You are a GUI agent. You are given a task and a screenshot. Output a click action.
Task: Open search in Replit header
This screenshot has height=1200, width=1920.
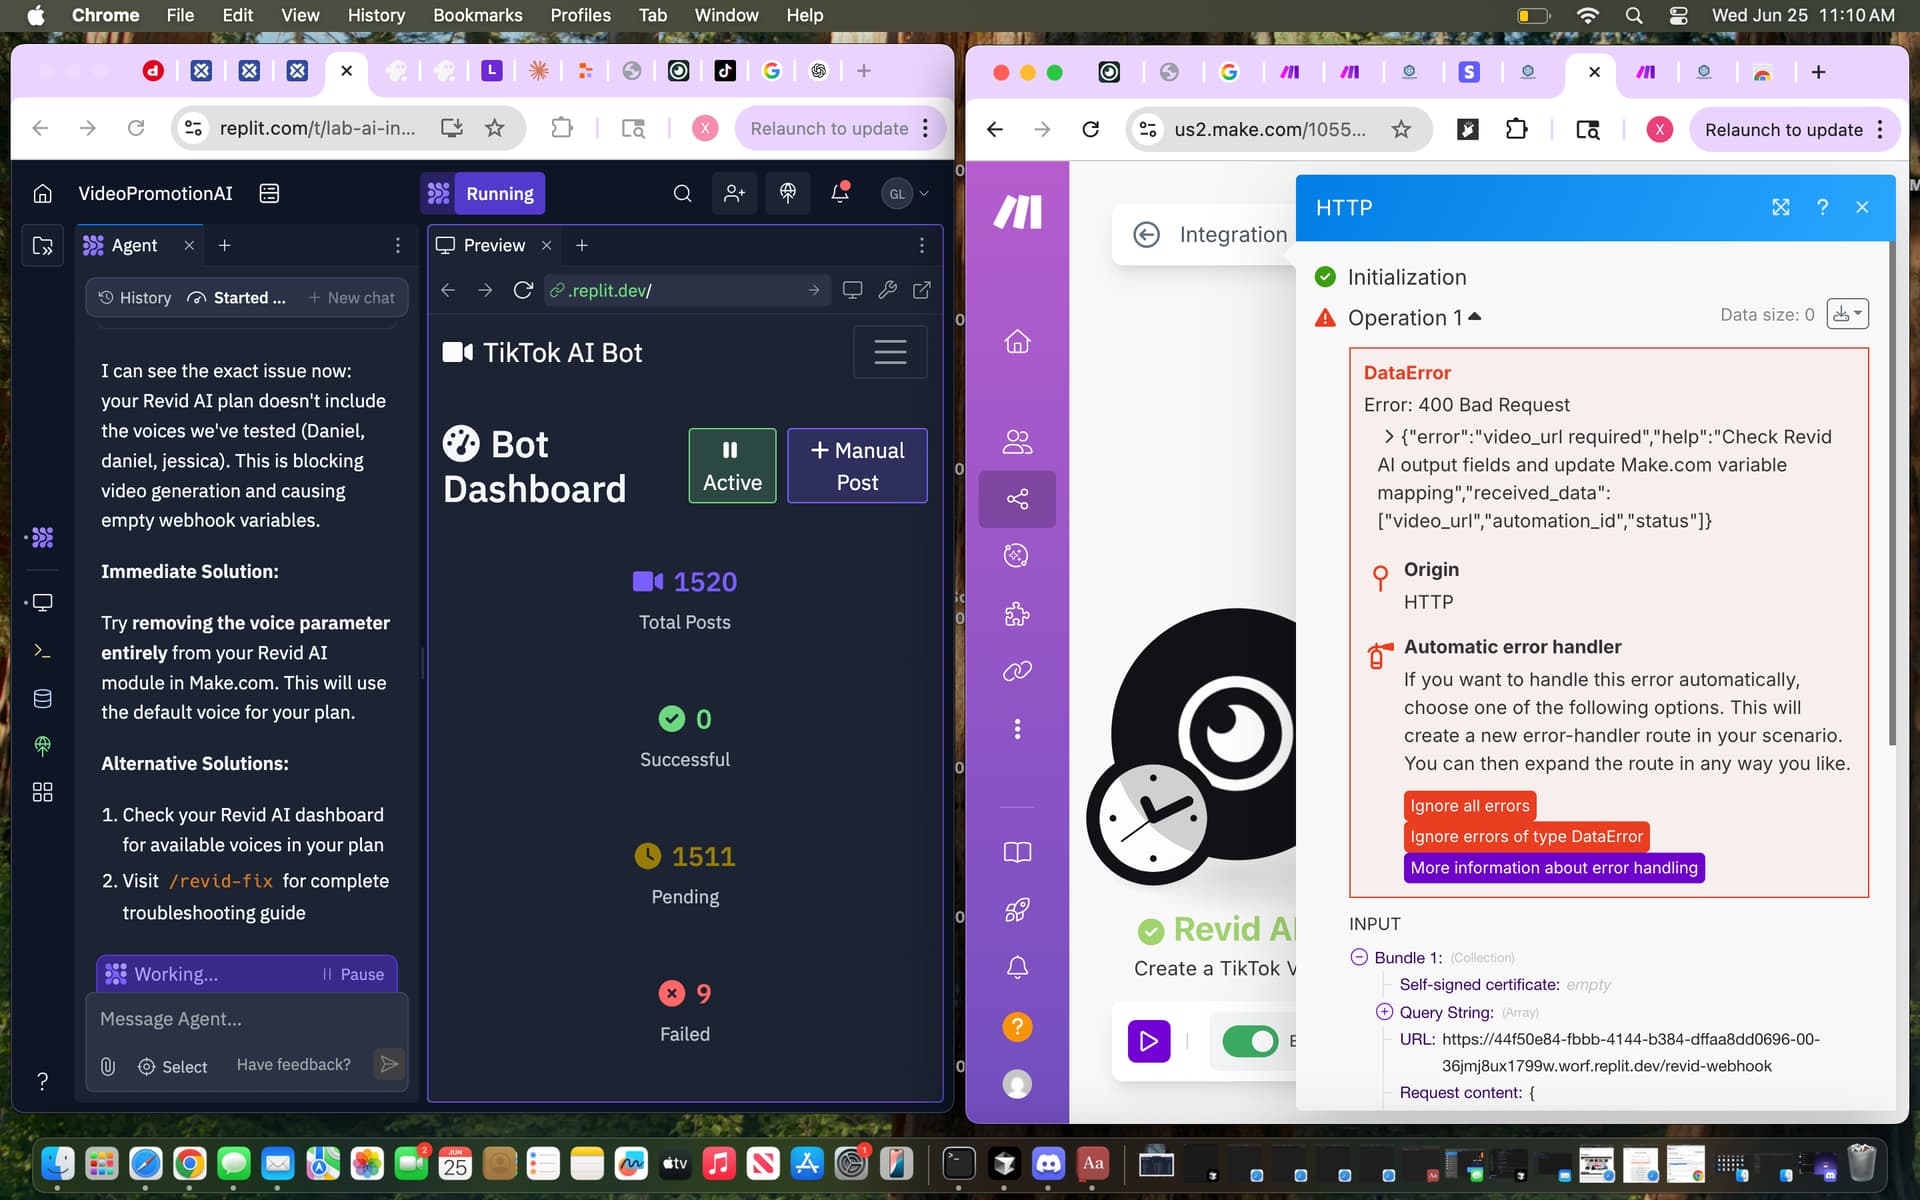(682, 193)
